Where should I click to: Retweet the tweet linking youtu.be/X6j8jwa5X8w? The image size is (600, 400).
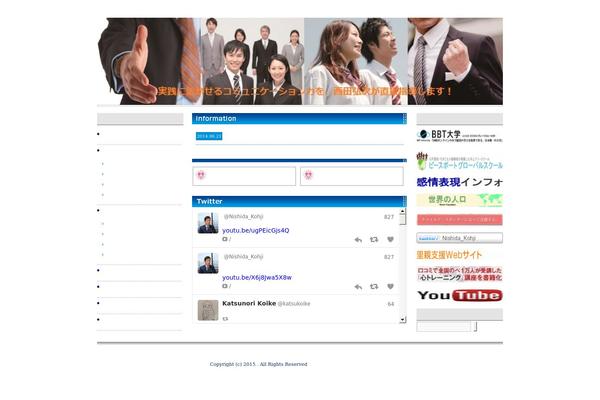(374, 287)
